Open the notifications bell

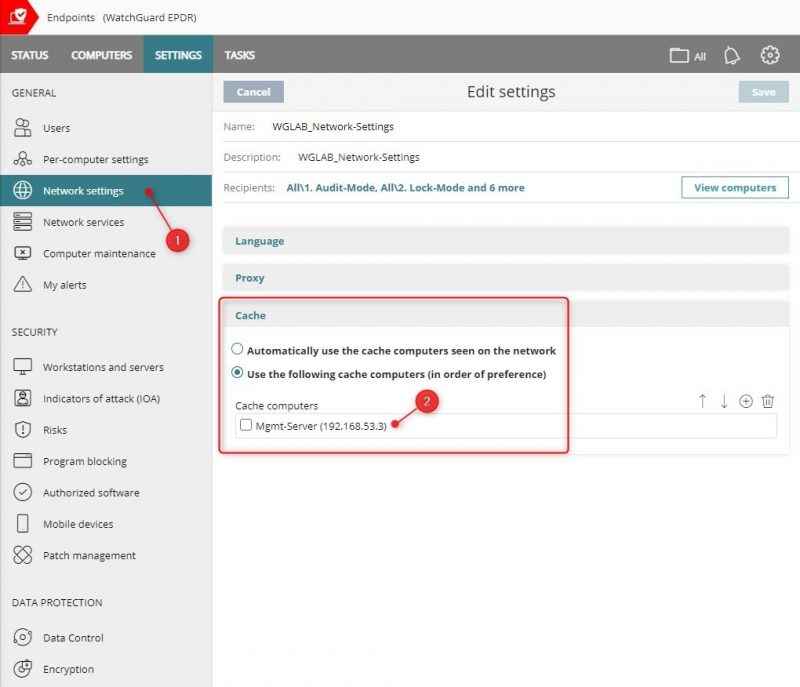(731, 56)
